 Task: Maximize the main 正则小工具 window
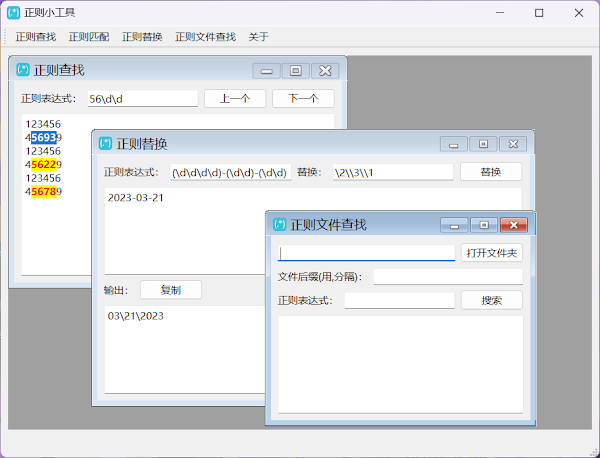click(539, 13)
